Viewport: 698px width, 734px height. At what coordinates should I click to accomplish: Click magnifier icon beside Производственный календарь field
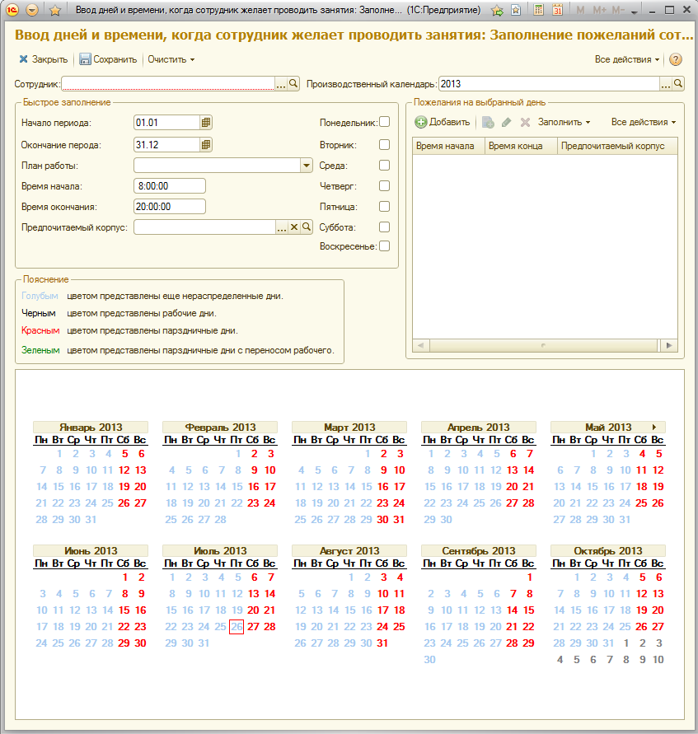678,84
